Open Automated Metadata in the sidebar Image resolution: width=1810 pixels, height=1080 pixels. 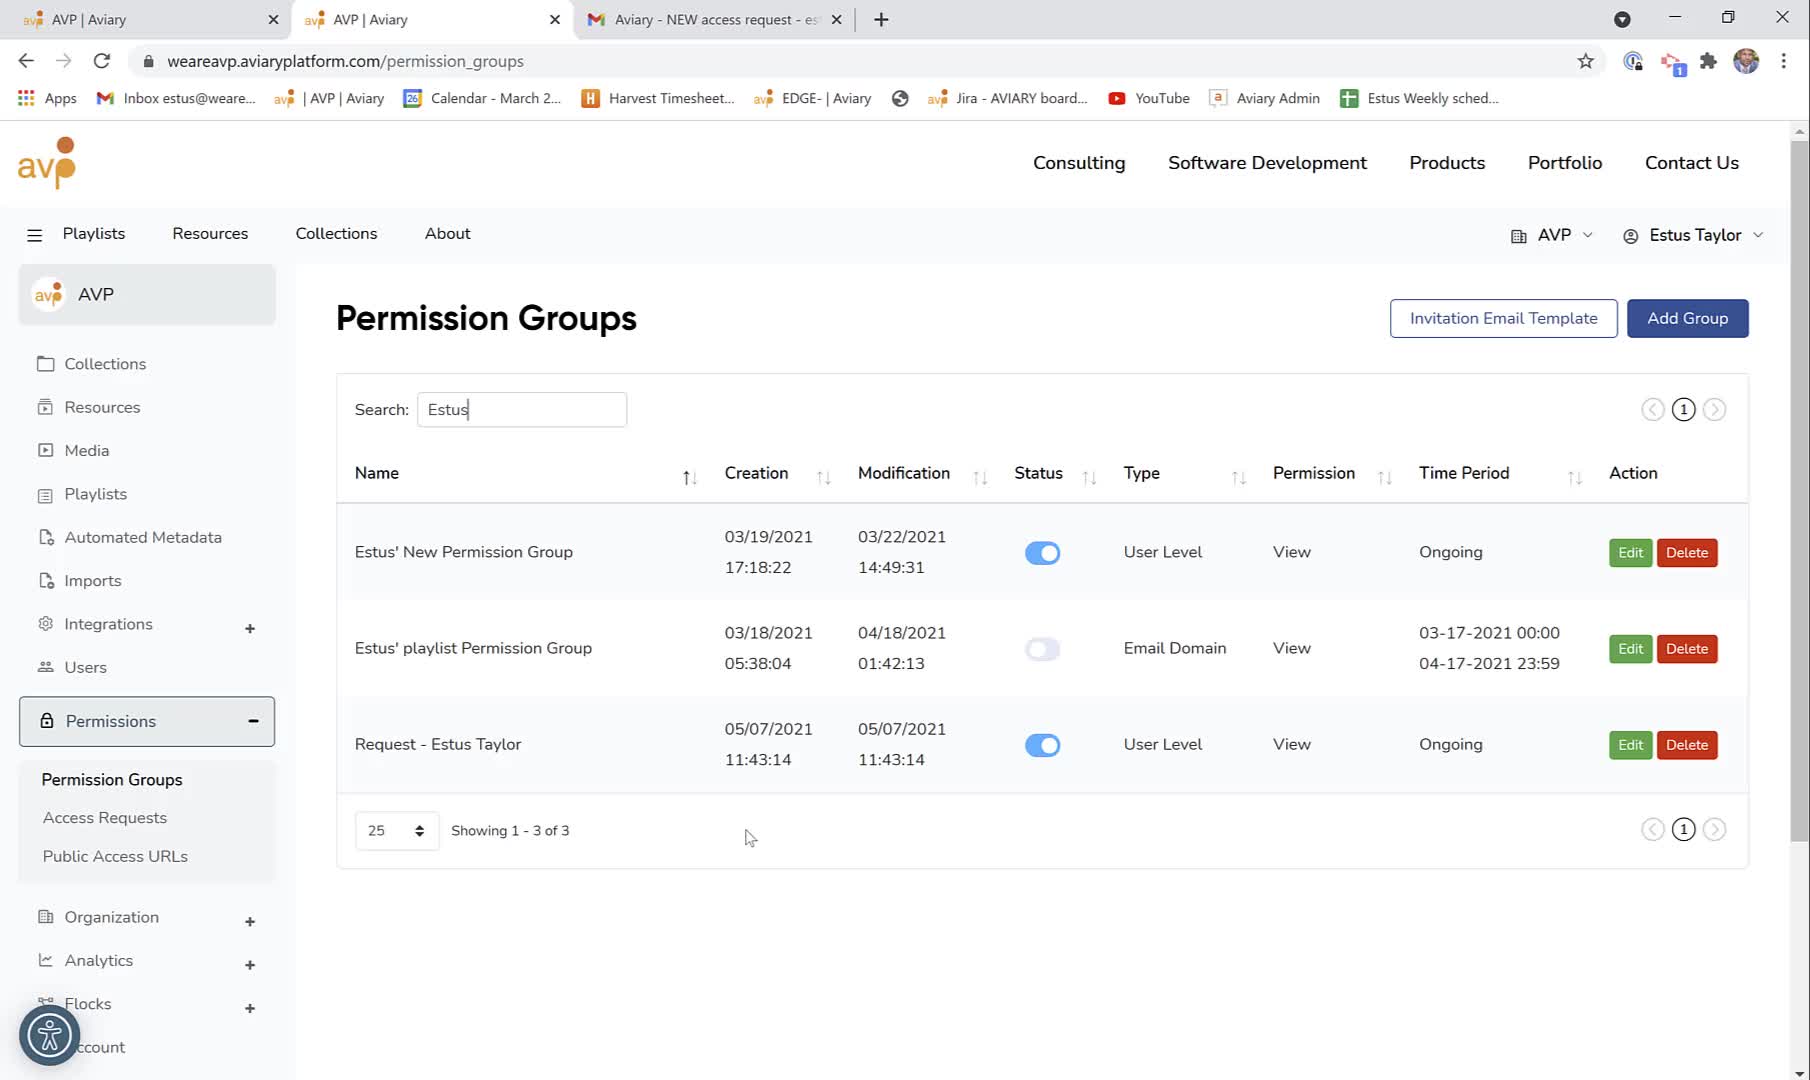(x=143, y=537)
